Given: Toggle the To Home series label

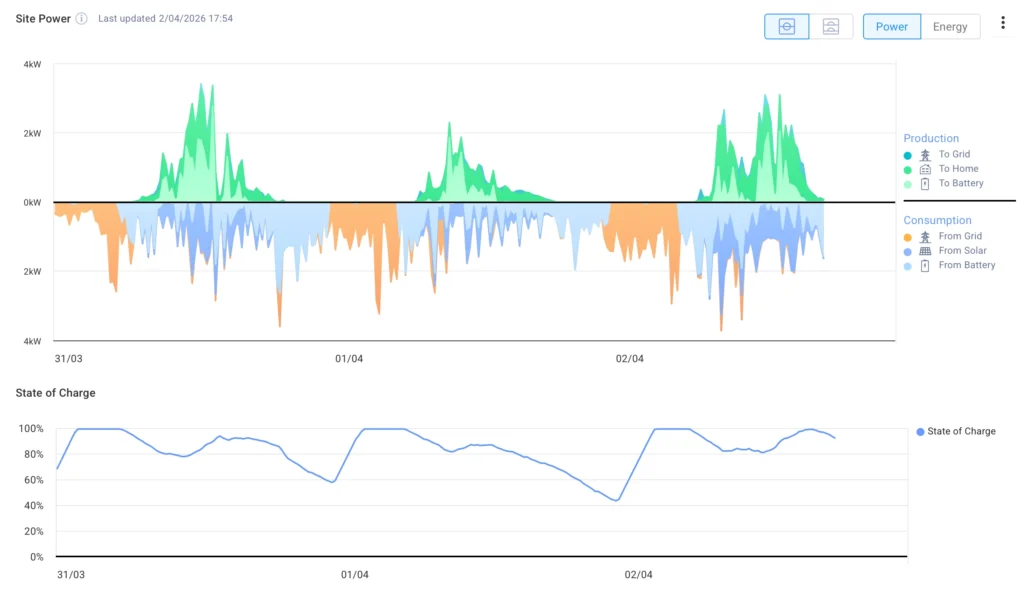Looking at the screenshot, I should (958, 169).
